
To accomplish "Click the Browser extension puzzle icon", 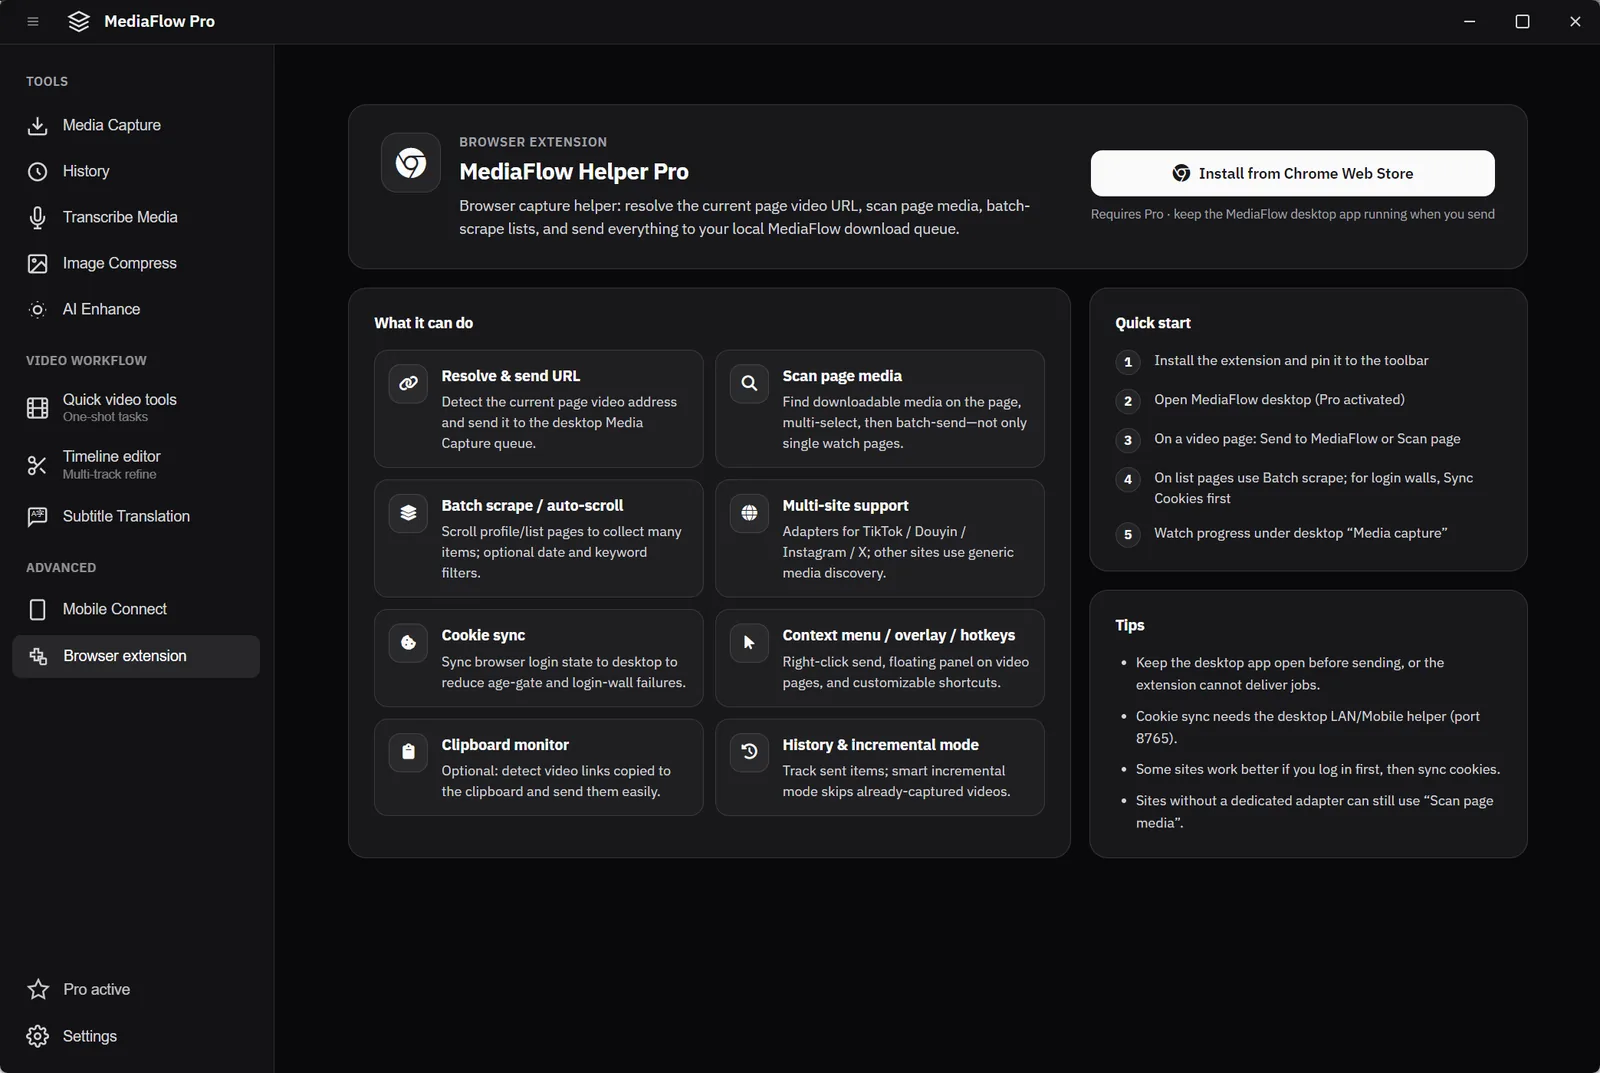I will [x=38, y=657].
